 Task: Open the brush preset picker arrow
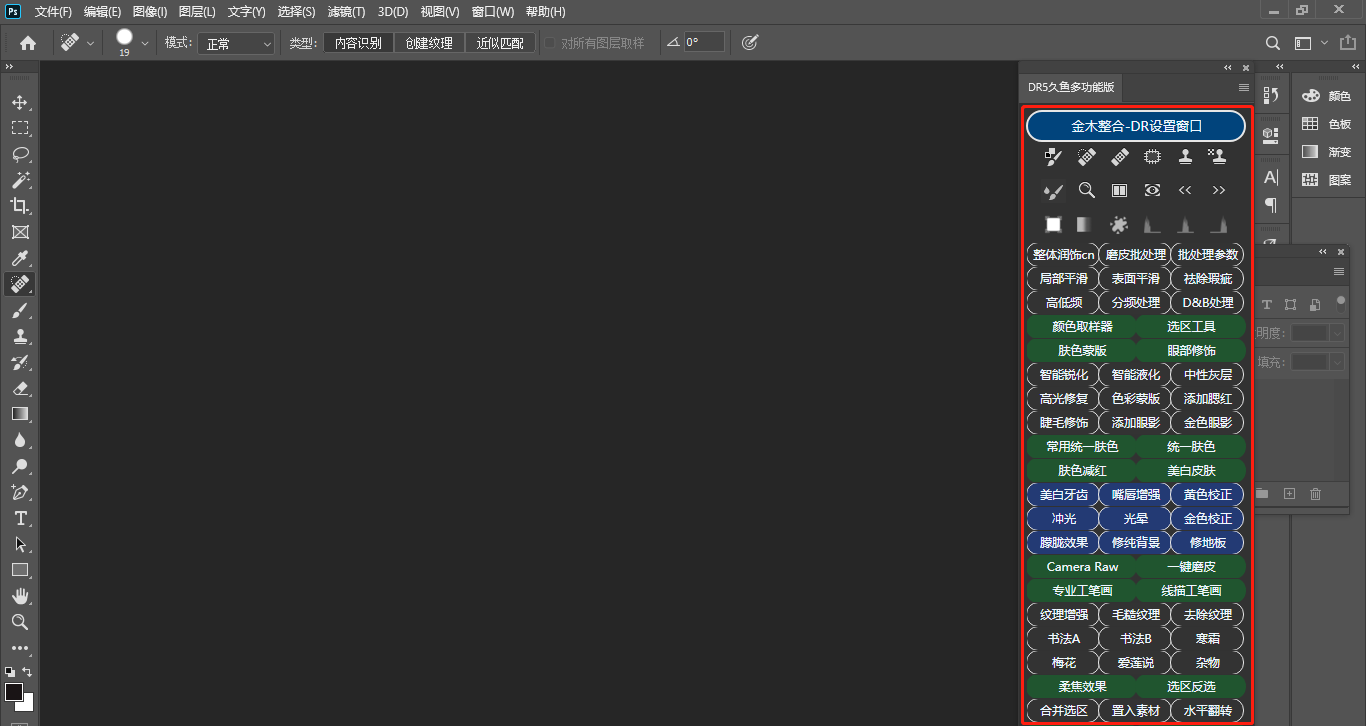pos(145,43)
